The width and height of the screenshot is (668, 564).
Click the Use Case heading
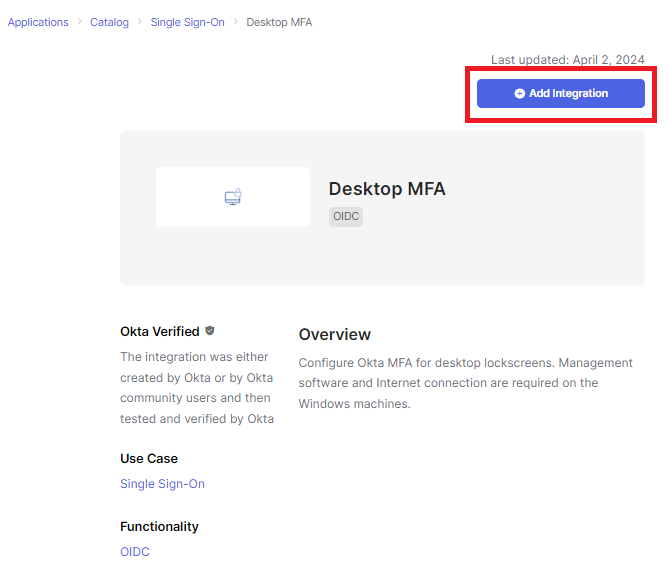coord(149,458)
